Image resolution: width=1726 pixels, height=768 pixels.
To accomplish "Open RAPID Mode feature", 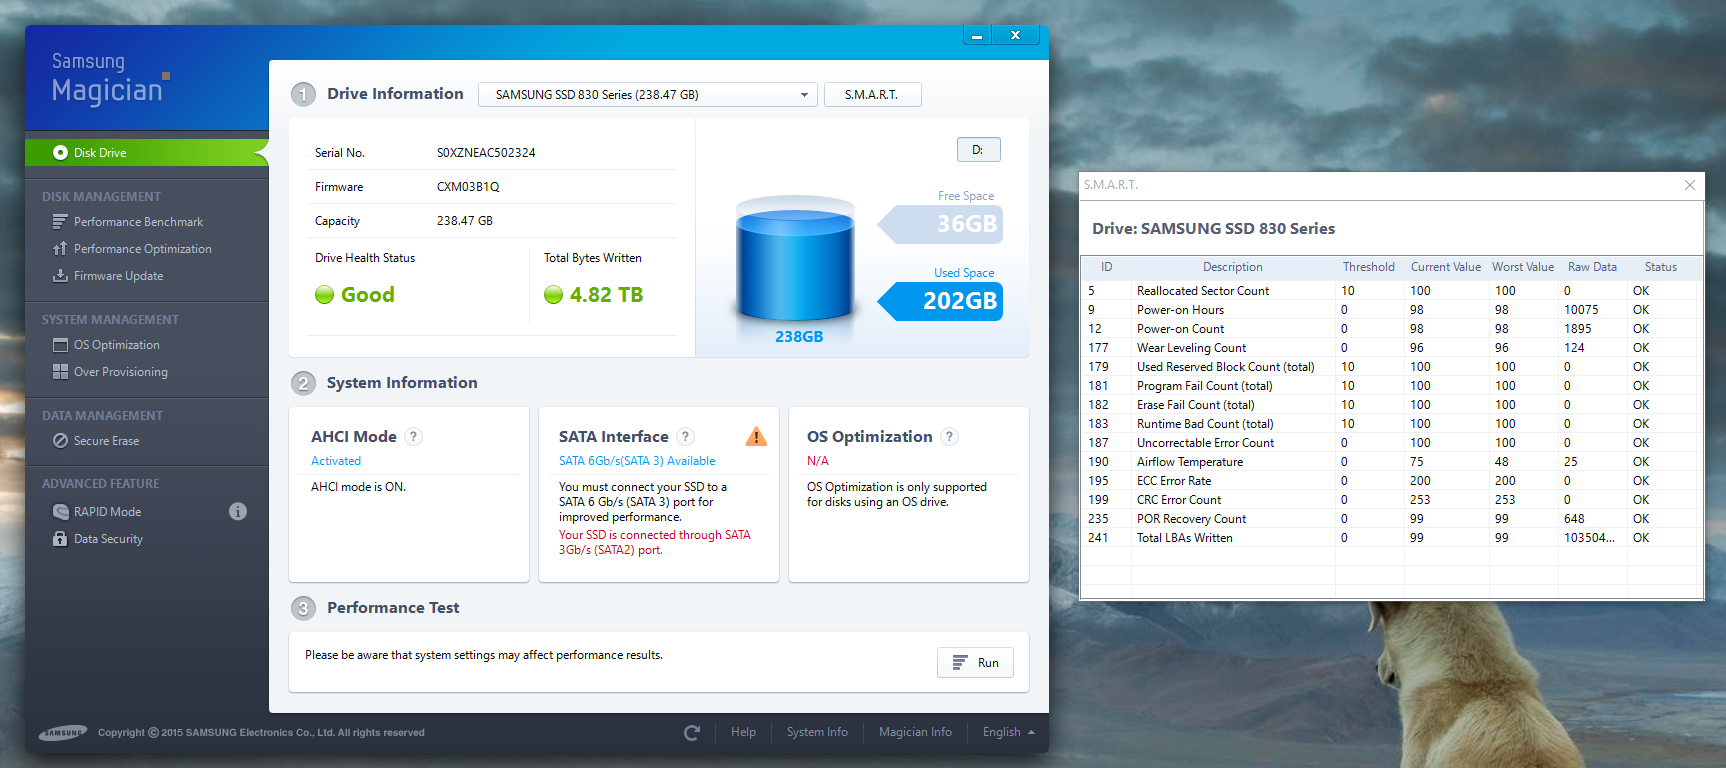I will (107, 512).
